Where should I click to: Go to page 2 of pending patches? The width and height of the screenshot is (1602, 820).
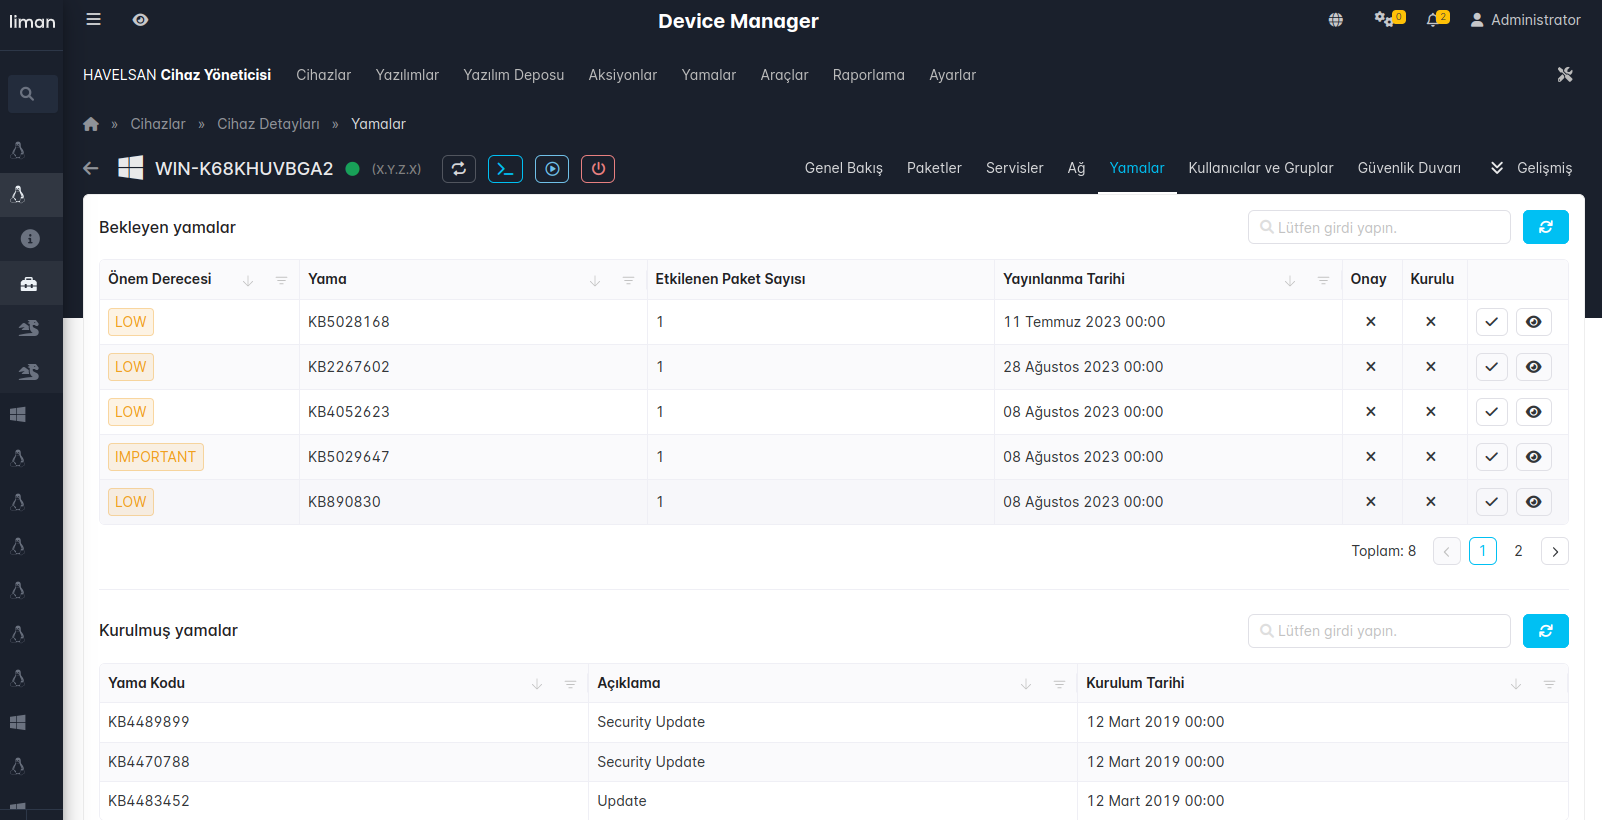pyautogui.click(x=1518, y=551)
